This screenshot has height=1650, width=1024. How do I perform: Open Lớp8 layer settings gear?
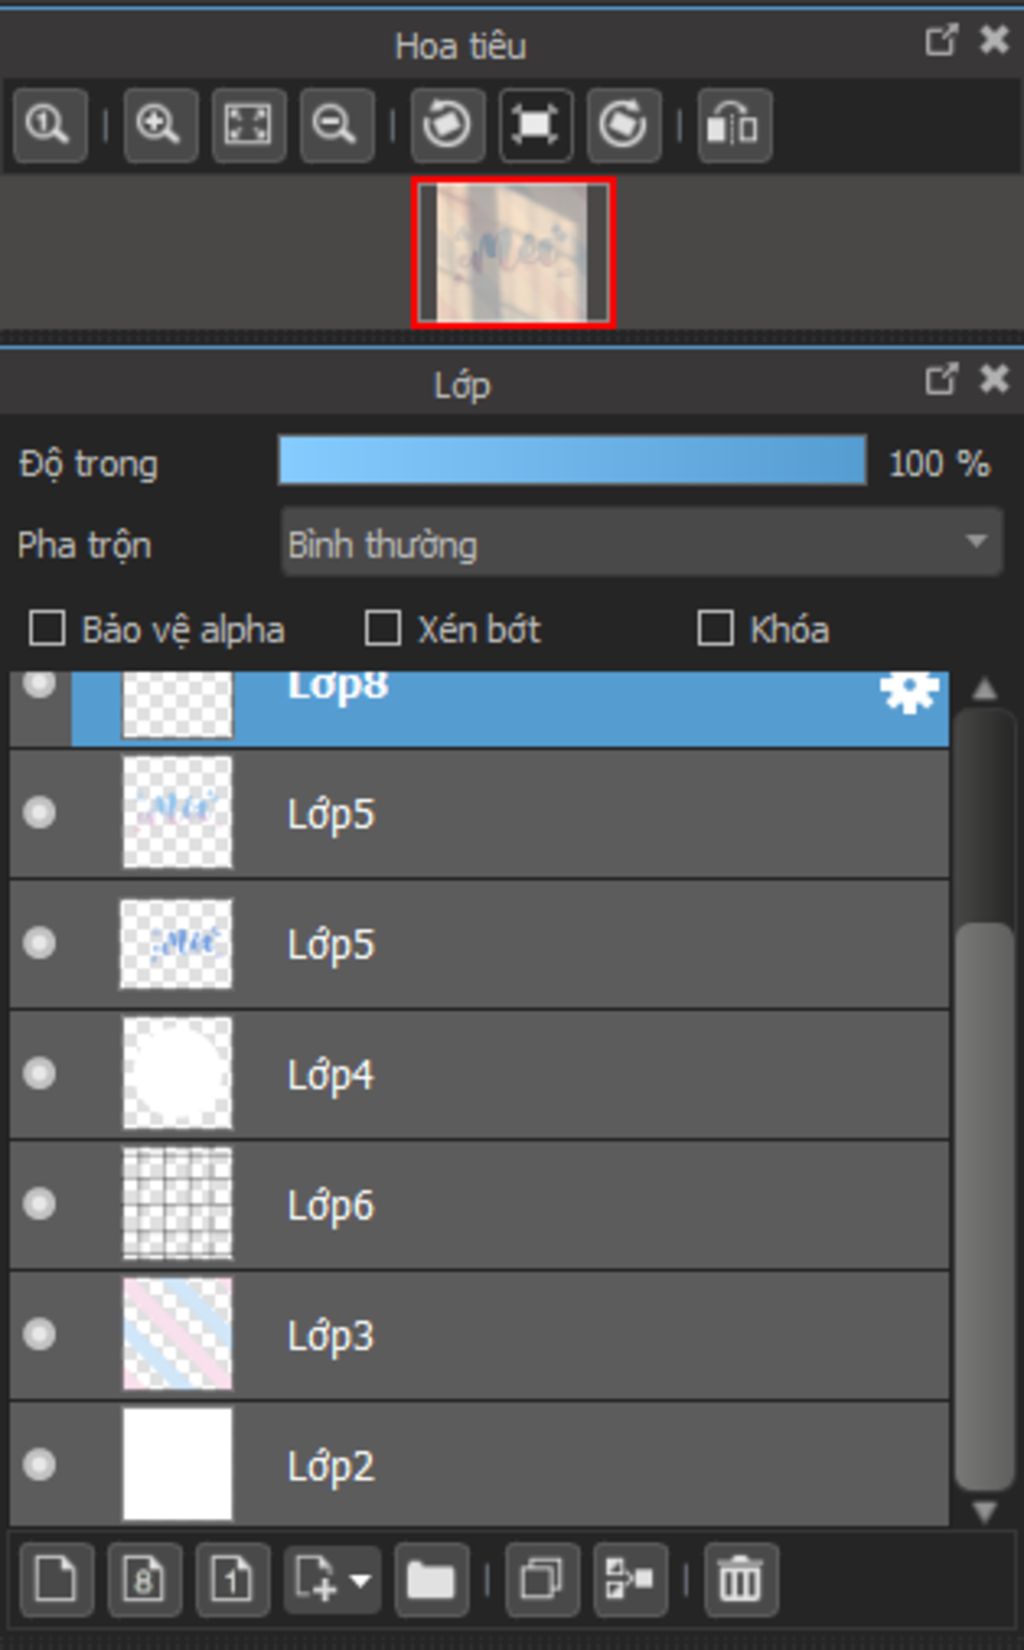coord(908,691)
